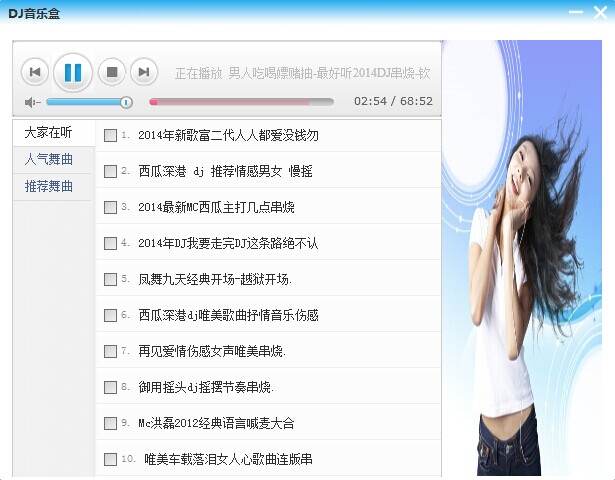
Task: Play Mc洪磊2012经典语言喊麦大合
Action: point(216,424)
